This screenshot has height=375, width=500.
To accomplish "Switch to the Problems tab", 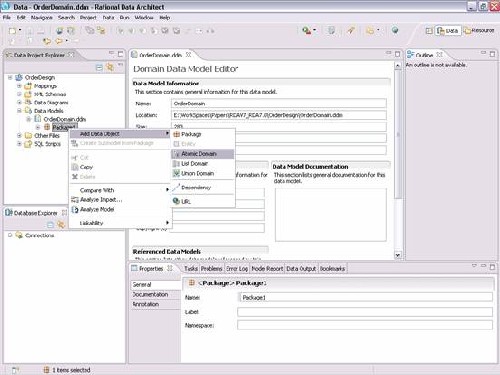I will click(x=211, y=269).
